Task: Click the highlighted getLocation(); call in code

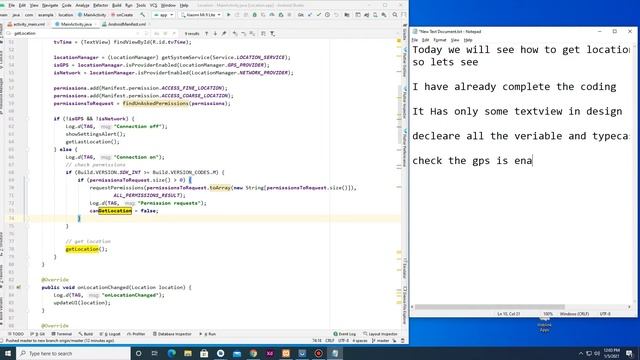Action: pyautogui.click(x=87, y=249)
